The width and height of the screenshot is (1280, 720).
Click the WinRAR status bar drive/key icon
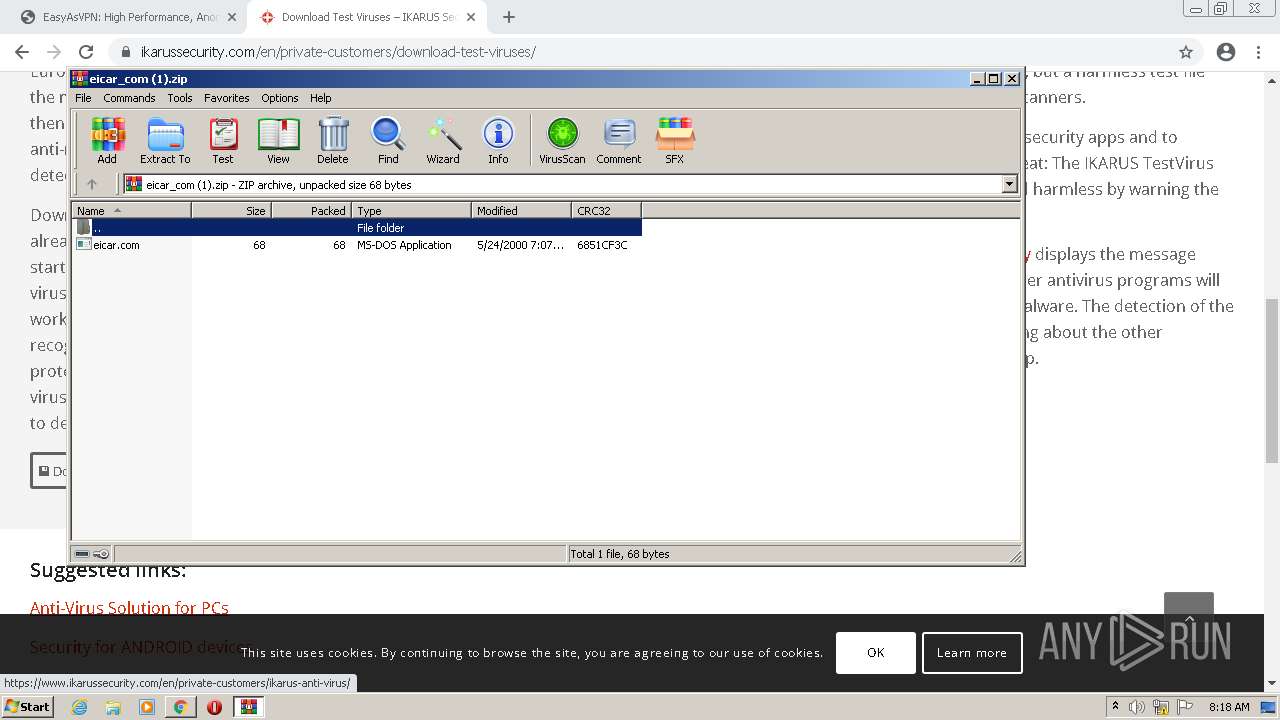[92, 554]
